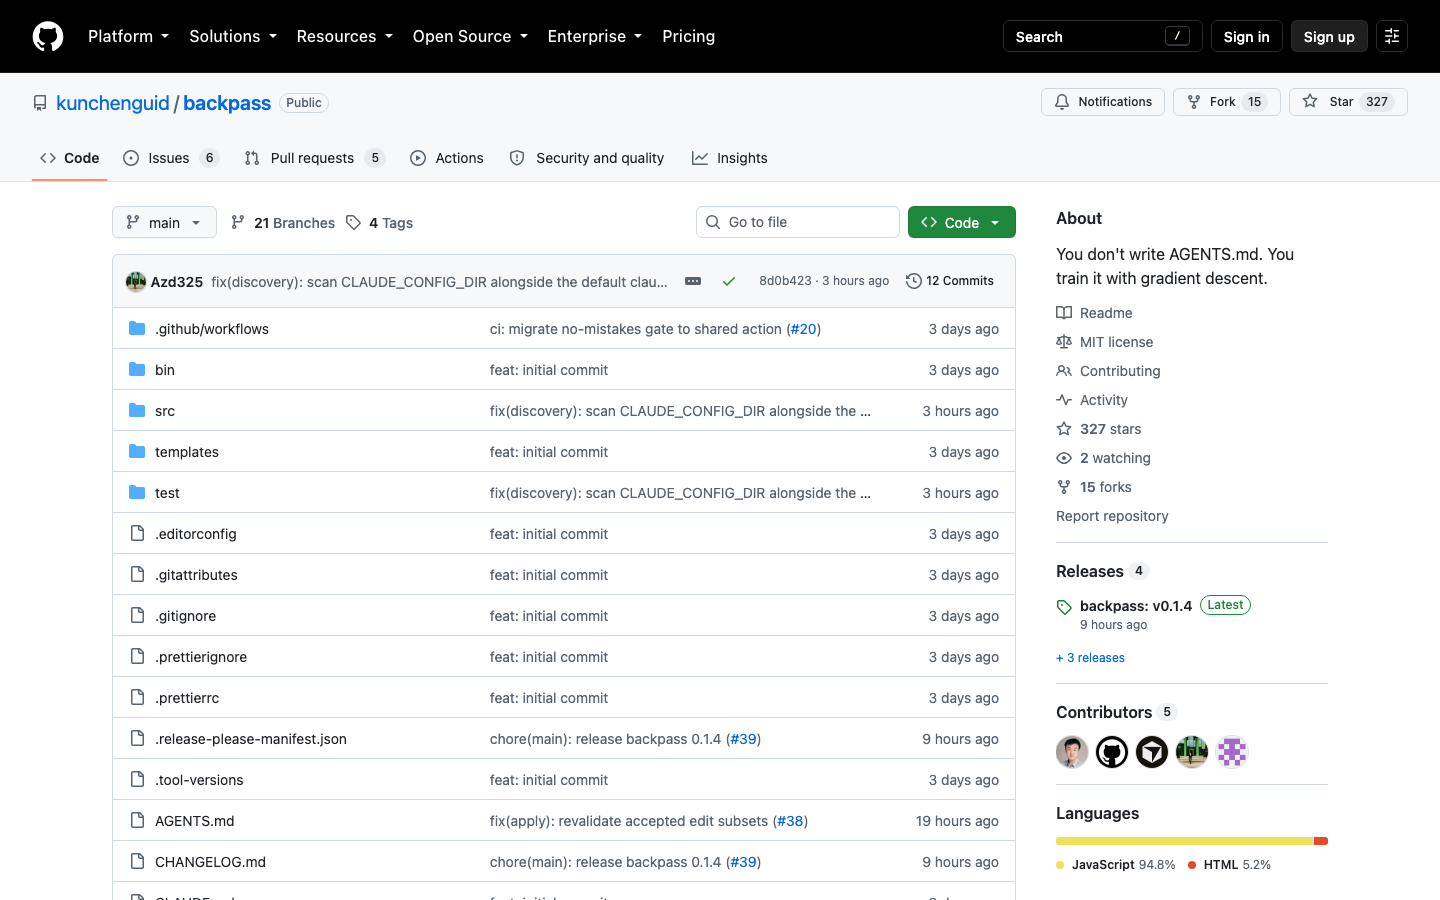Switch to the Issues tab
This screenshot has width=1440, height=900.
click(x=171, y=158)
